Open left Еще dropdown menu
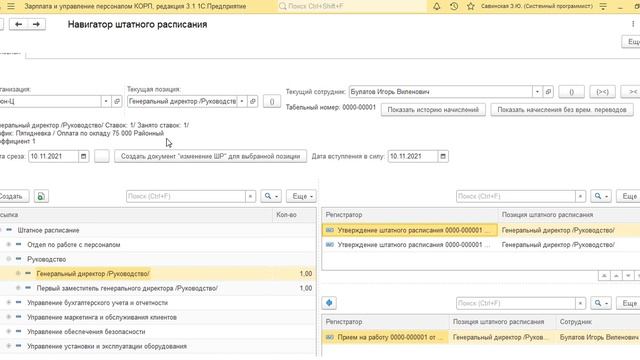The width and height of the screenshot is (640, 360). coord(301,196)
